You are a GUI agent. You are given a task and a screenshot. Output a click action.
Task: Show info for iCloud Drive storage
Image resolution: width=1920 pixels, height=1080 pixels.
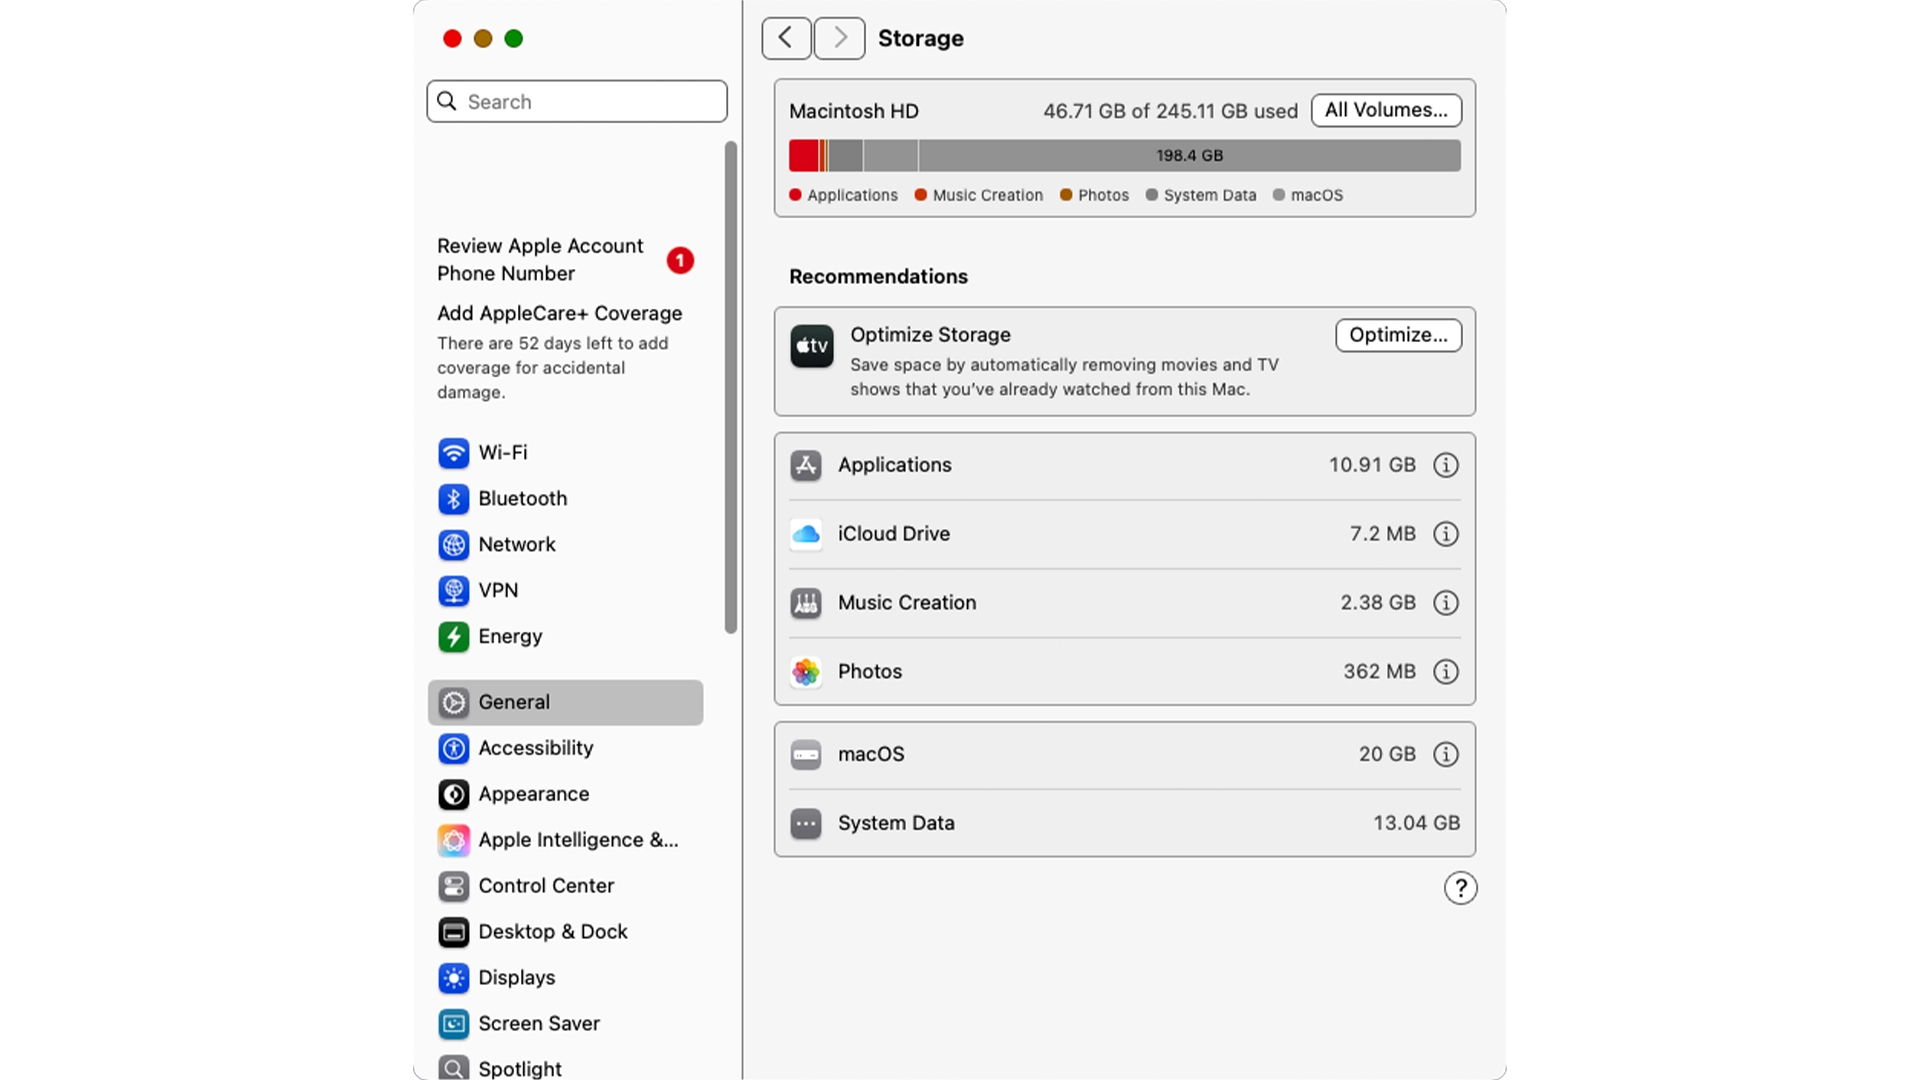click(x=1446, y=534)
